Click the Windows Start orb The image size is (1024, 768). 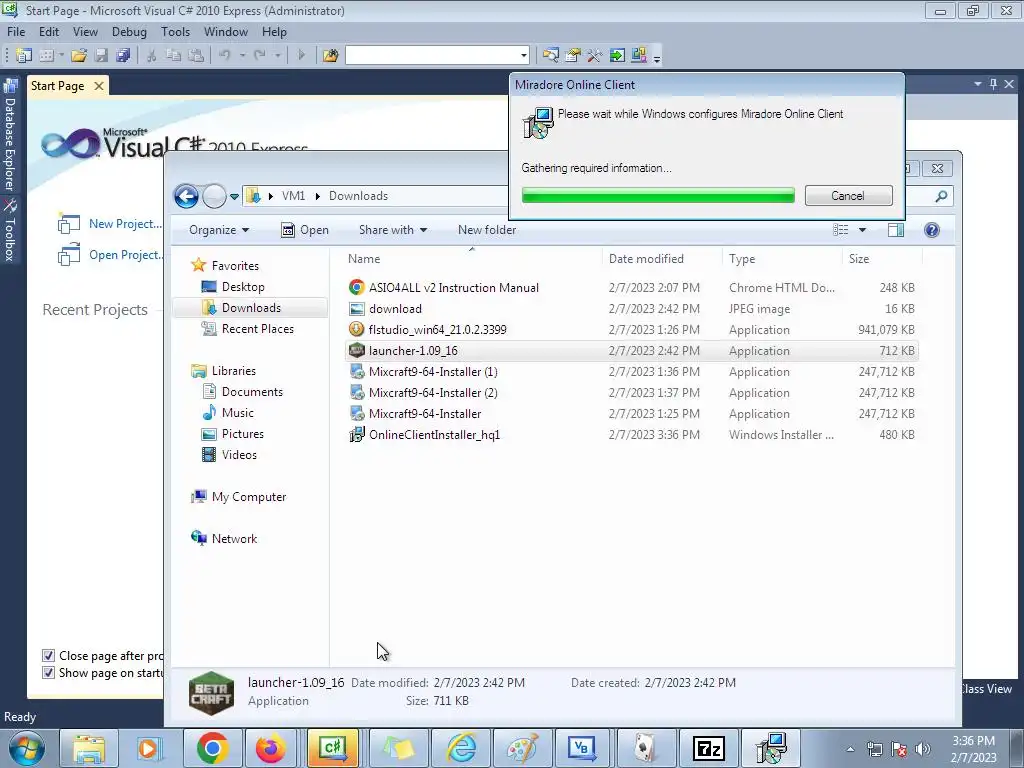[27, 748]
